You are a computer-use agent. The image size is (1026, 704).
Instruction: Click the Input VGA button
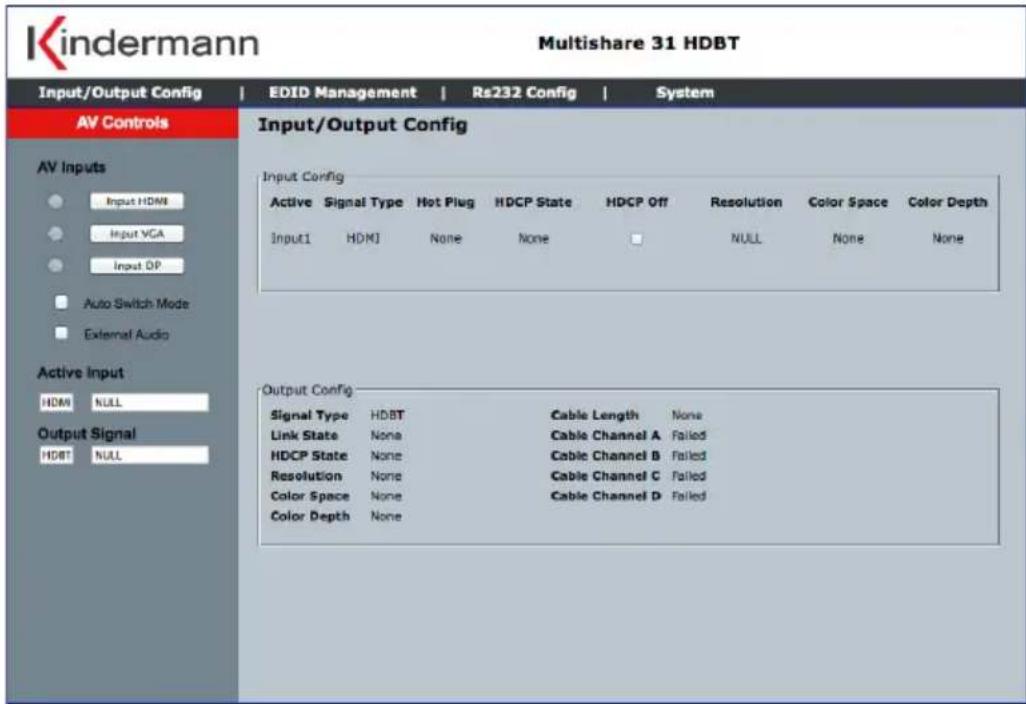pyautogui.click(x=137, y=234)
